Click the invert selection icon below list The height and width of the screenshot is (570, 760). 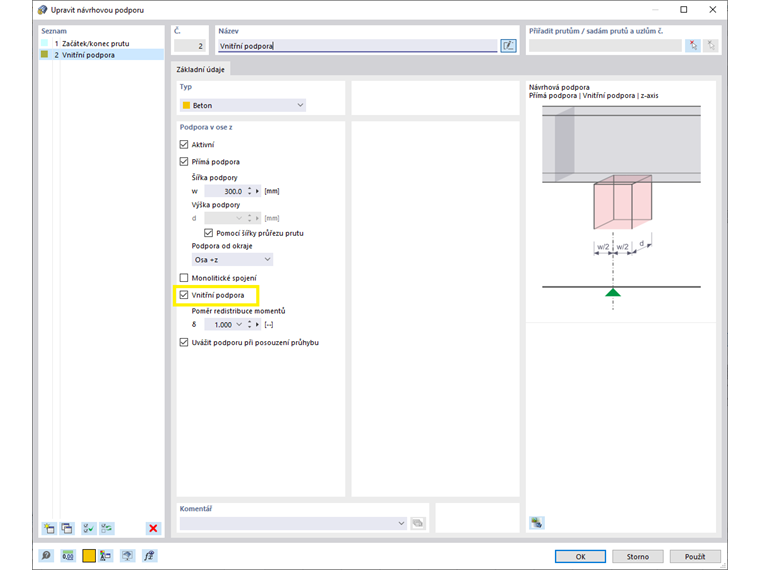click(107, 528)
